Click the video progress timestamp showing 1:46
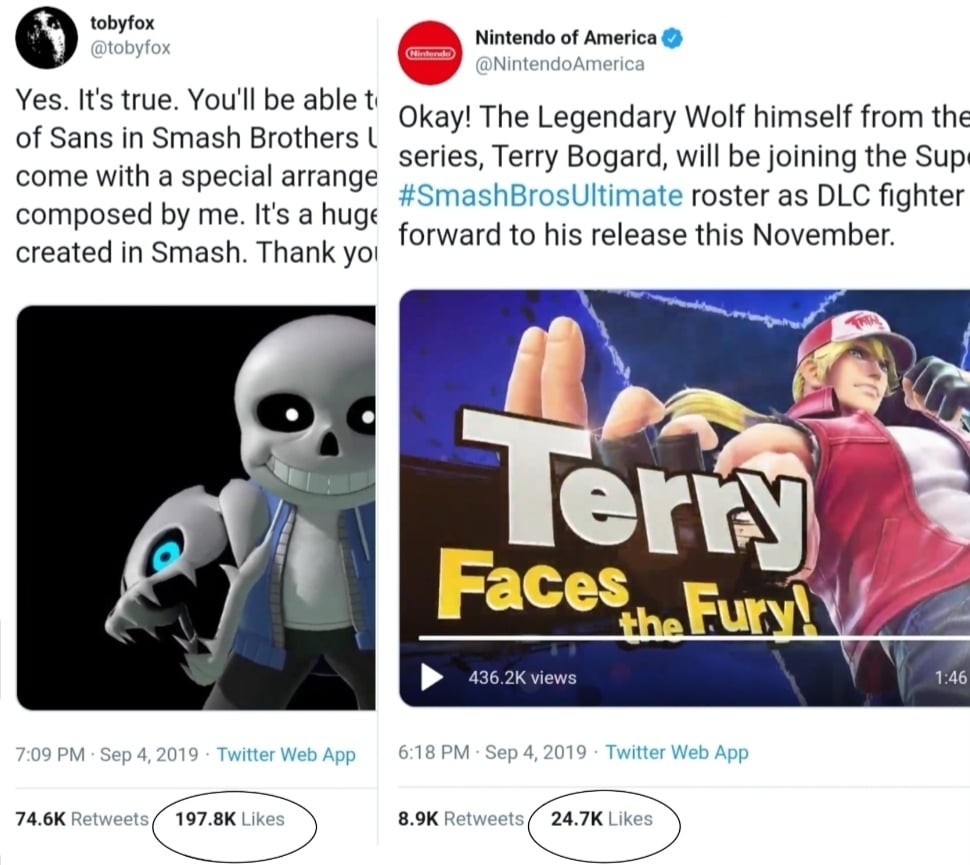 pos(951,677)
